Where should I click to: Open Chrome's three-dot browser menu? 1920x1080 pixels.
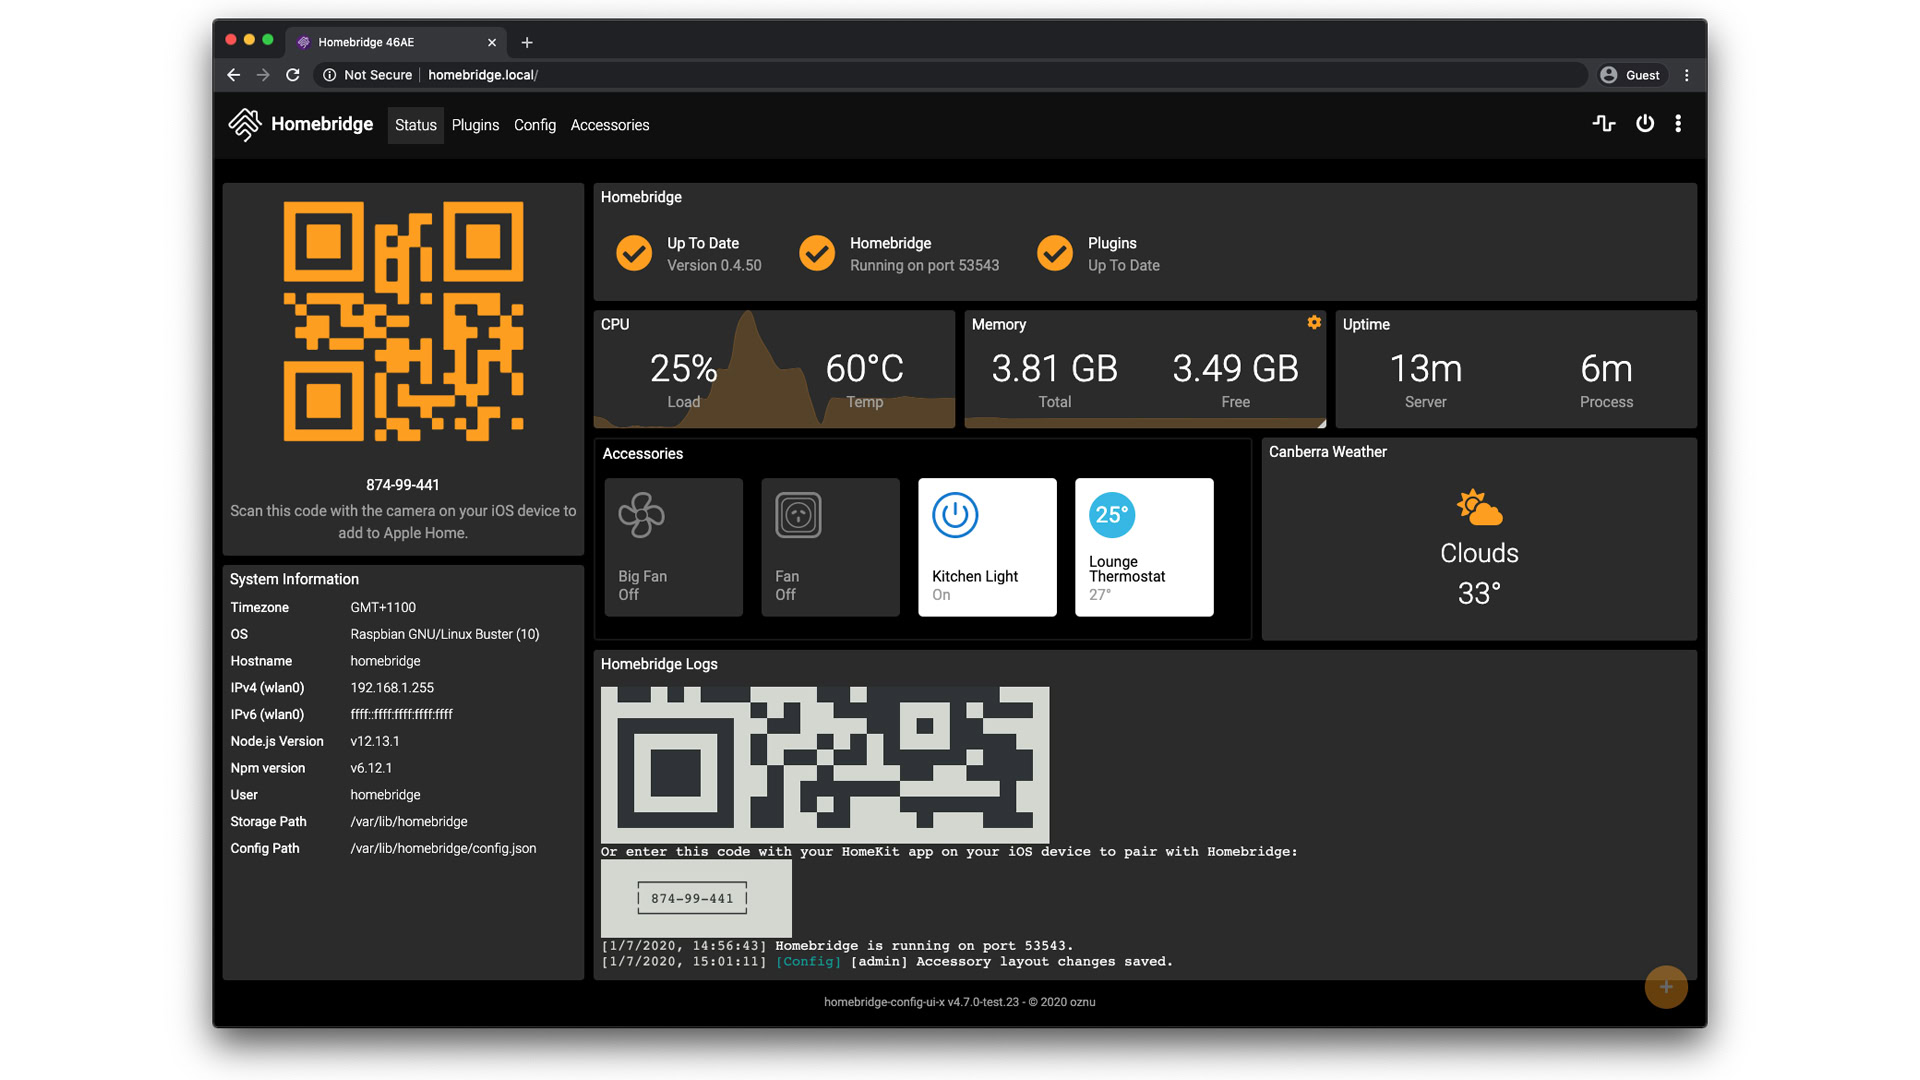(1687, 75)
